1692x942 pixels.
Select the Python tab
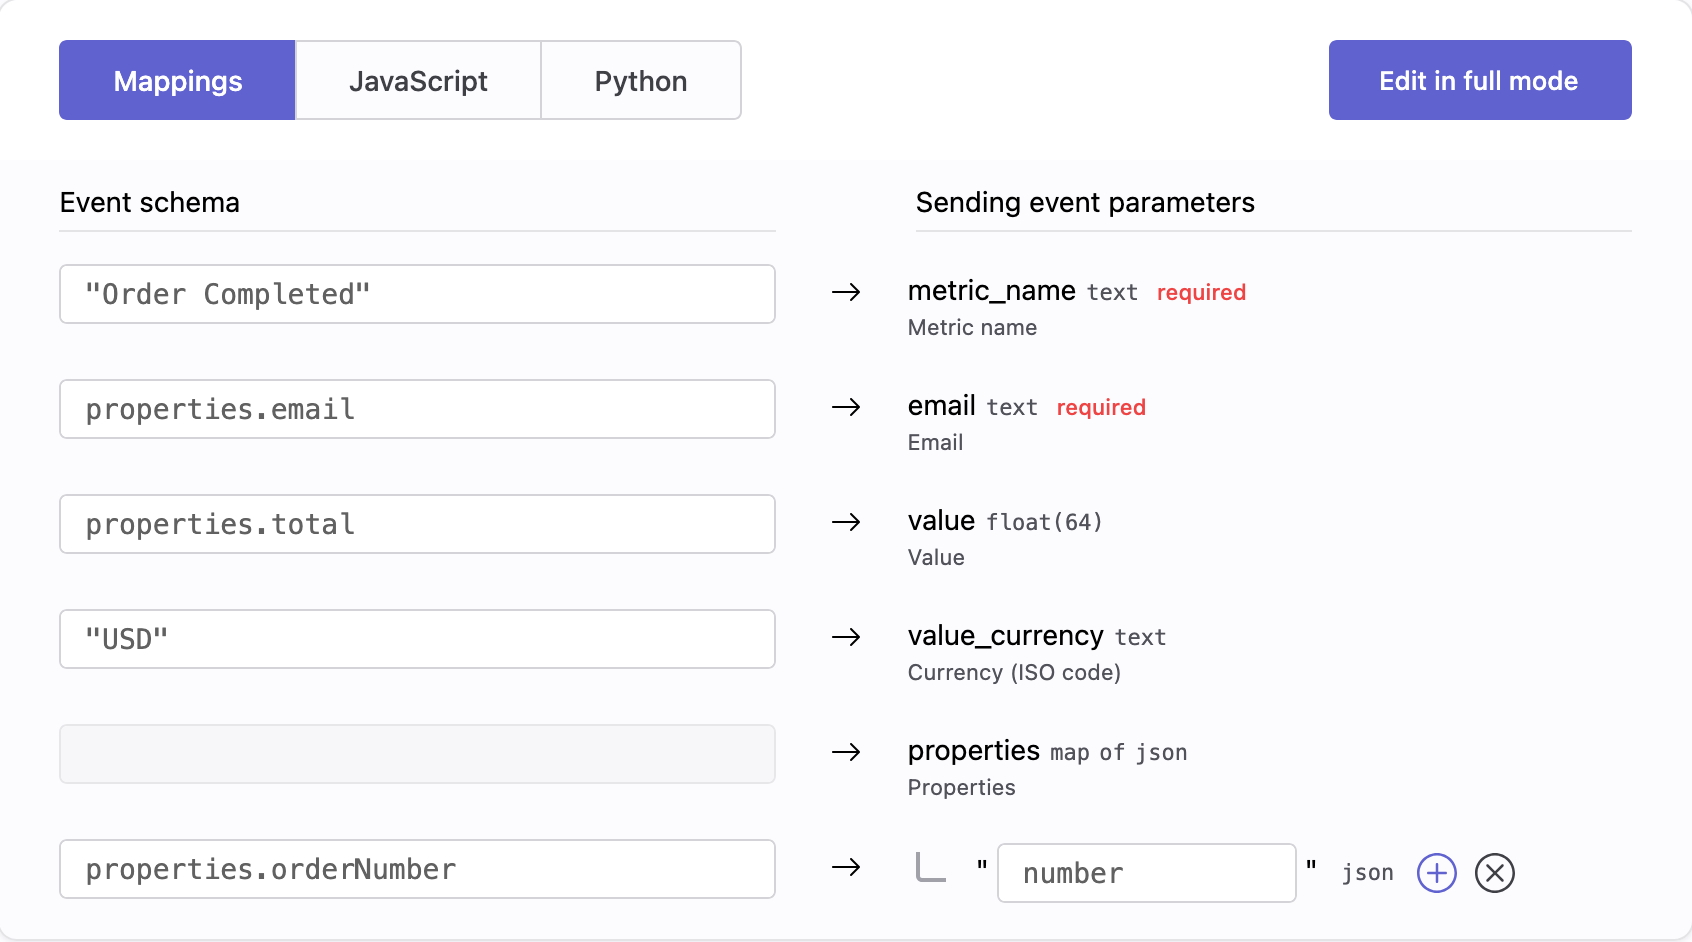[x=640, y=80]
